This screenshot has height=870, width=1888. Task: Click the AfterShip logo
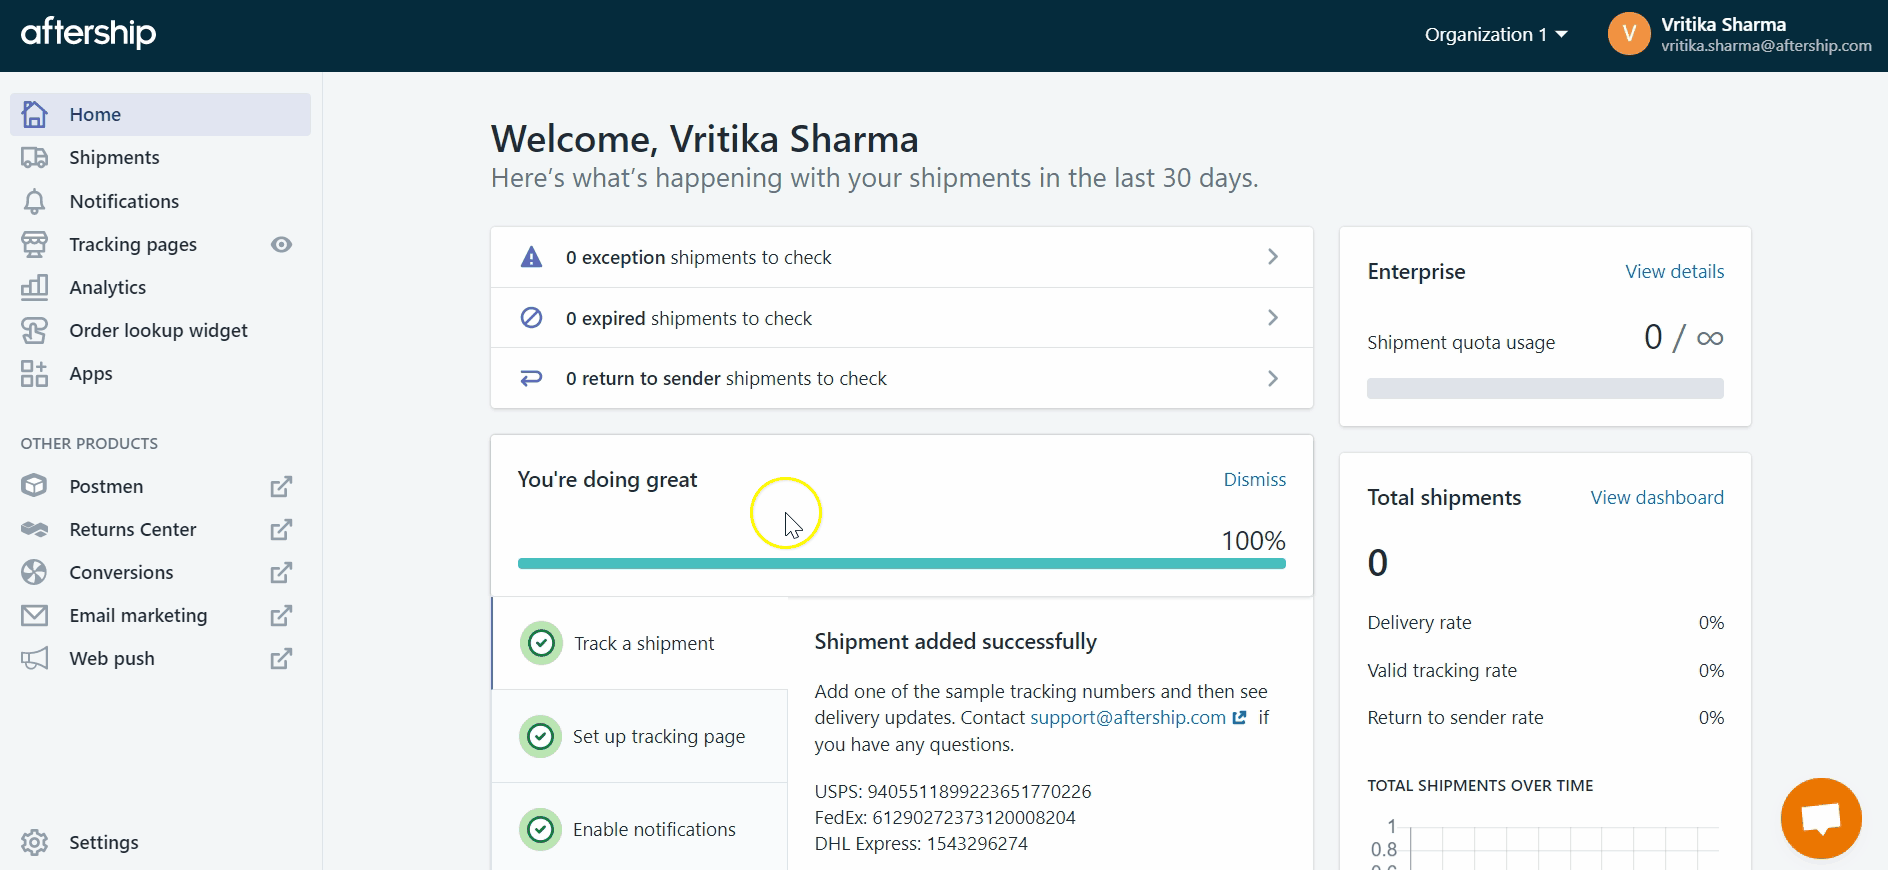point(88,33)
